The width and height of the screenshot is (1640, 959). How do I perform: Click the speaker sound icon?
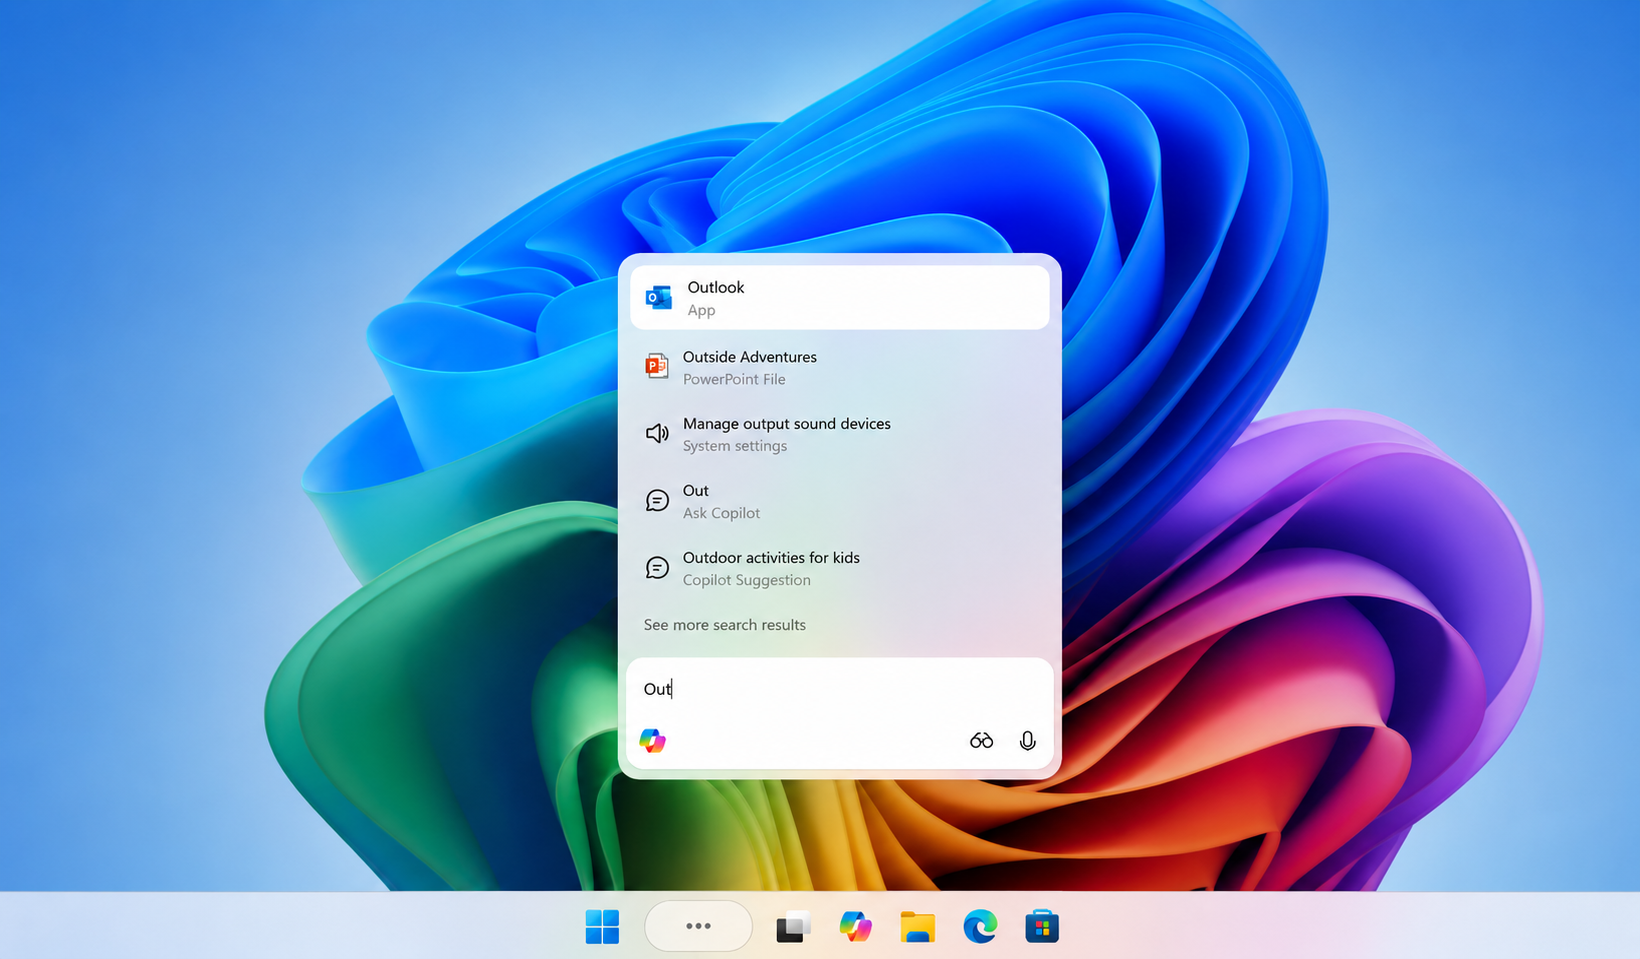657,433
